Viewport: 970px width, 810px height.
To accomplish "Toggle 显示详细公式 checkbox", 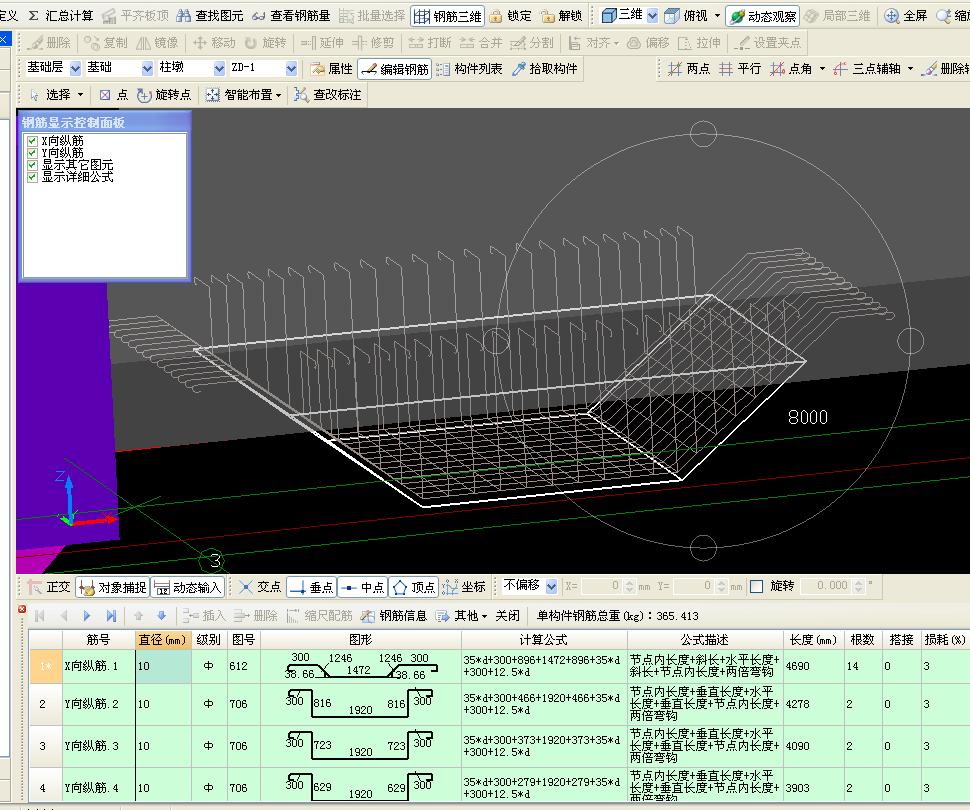I will pyautogui.click(x=33, y=177).
